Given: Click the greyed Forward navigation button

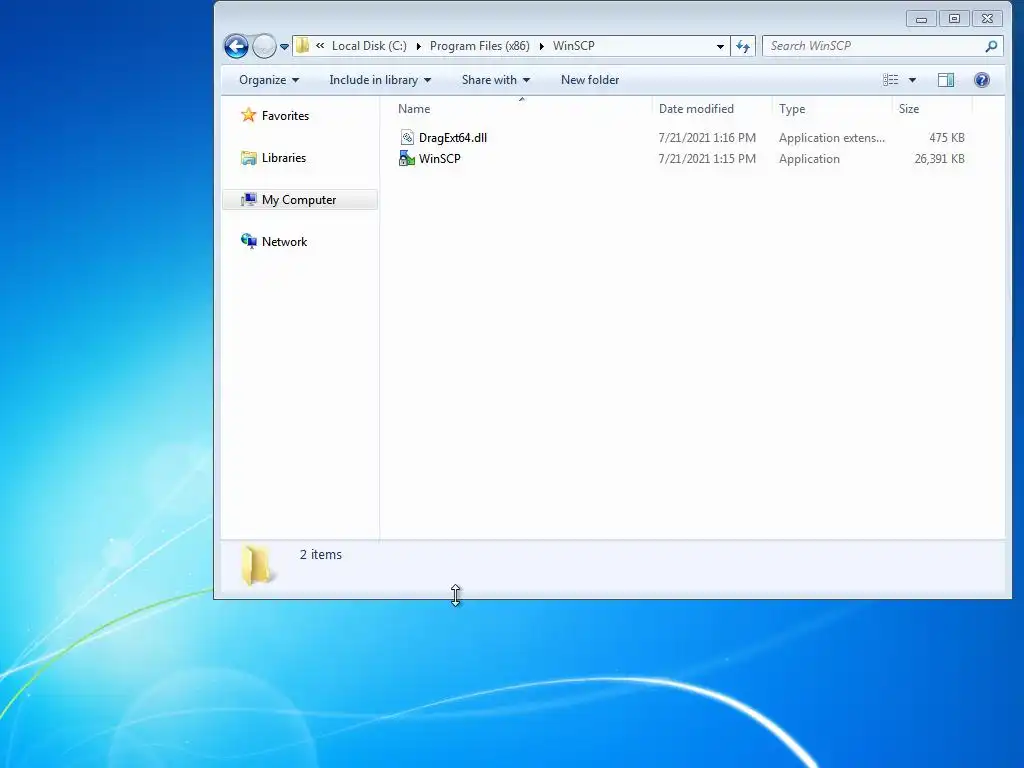Looking at the screenshot, I should tap(264, 46).
